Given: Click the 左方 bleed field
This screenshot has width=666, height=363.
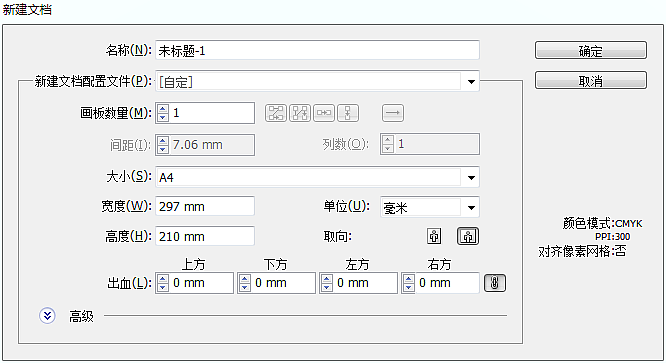Looking at the screenshot, I should click(x=365, y=283).
